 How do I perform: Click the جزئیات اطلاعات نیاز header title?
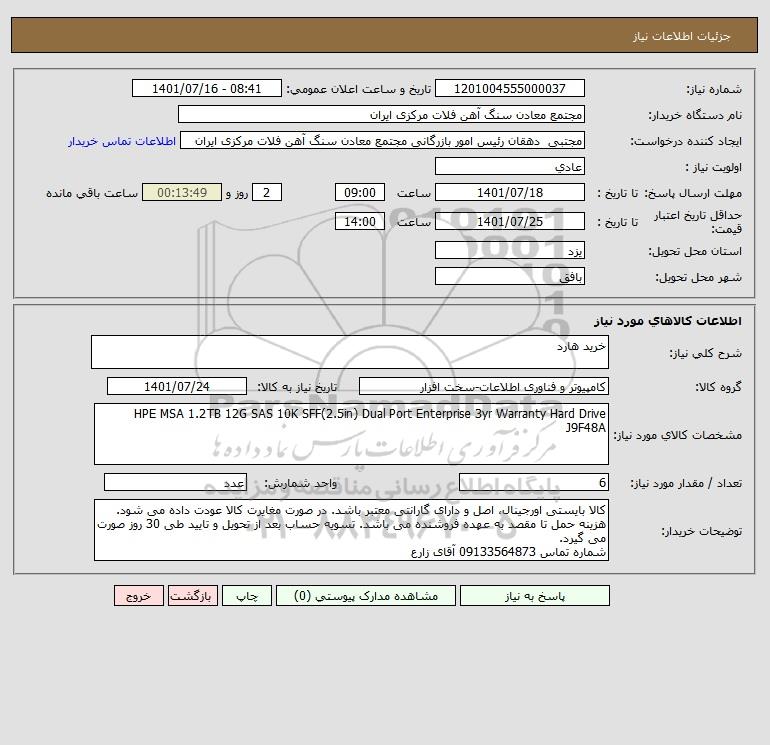(x=682, y=36)
